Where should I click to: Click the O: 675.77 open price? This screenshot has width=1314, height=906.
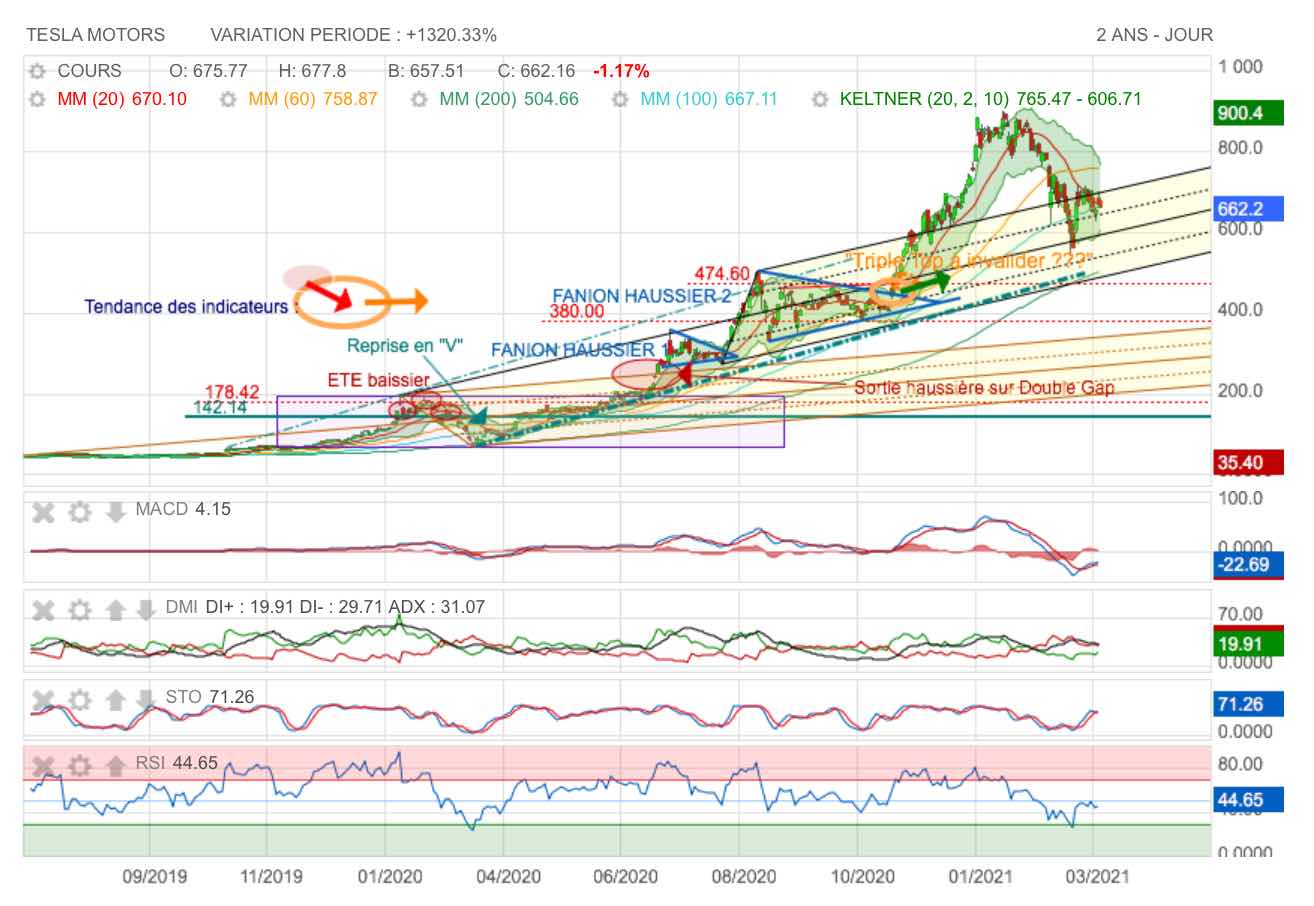pos(208,72)
